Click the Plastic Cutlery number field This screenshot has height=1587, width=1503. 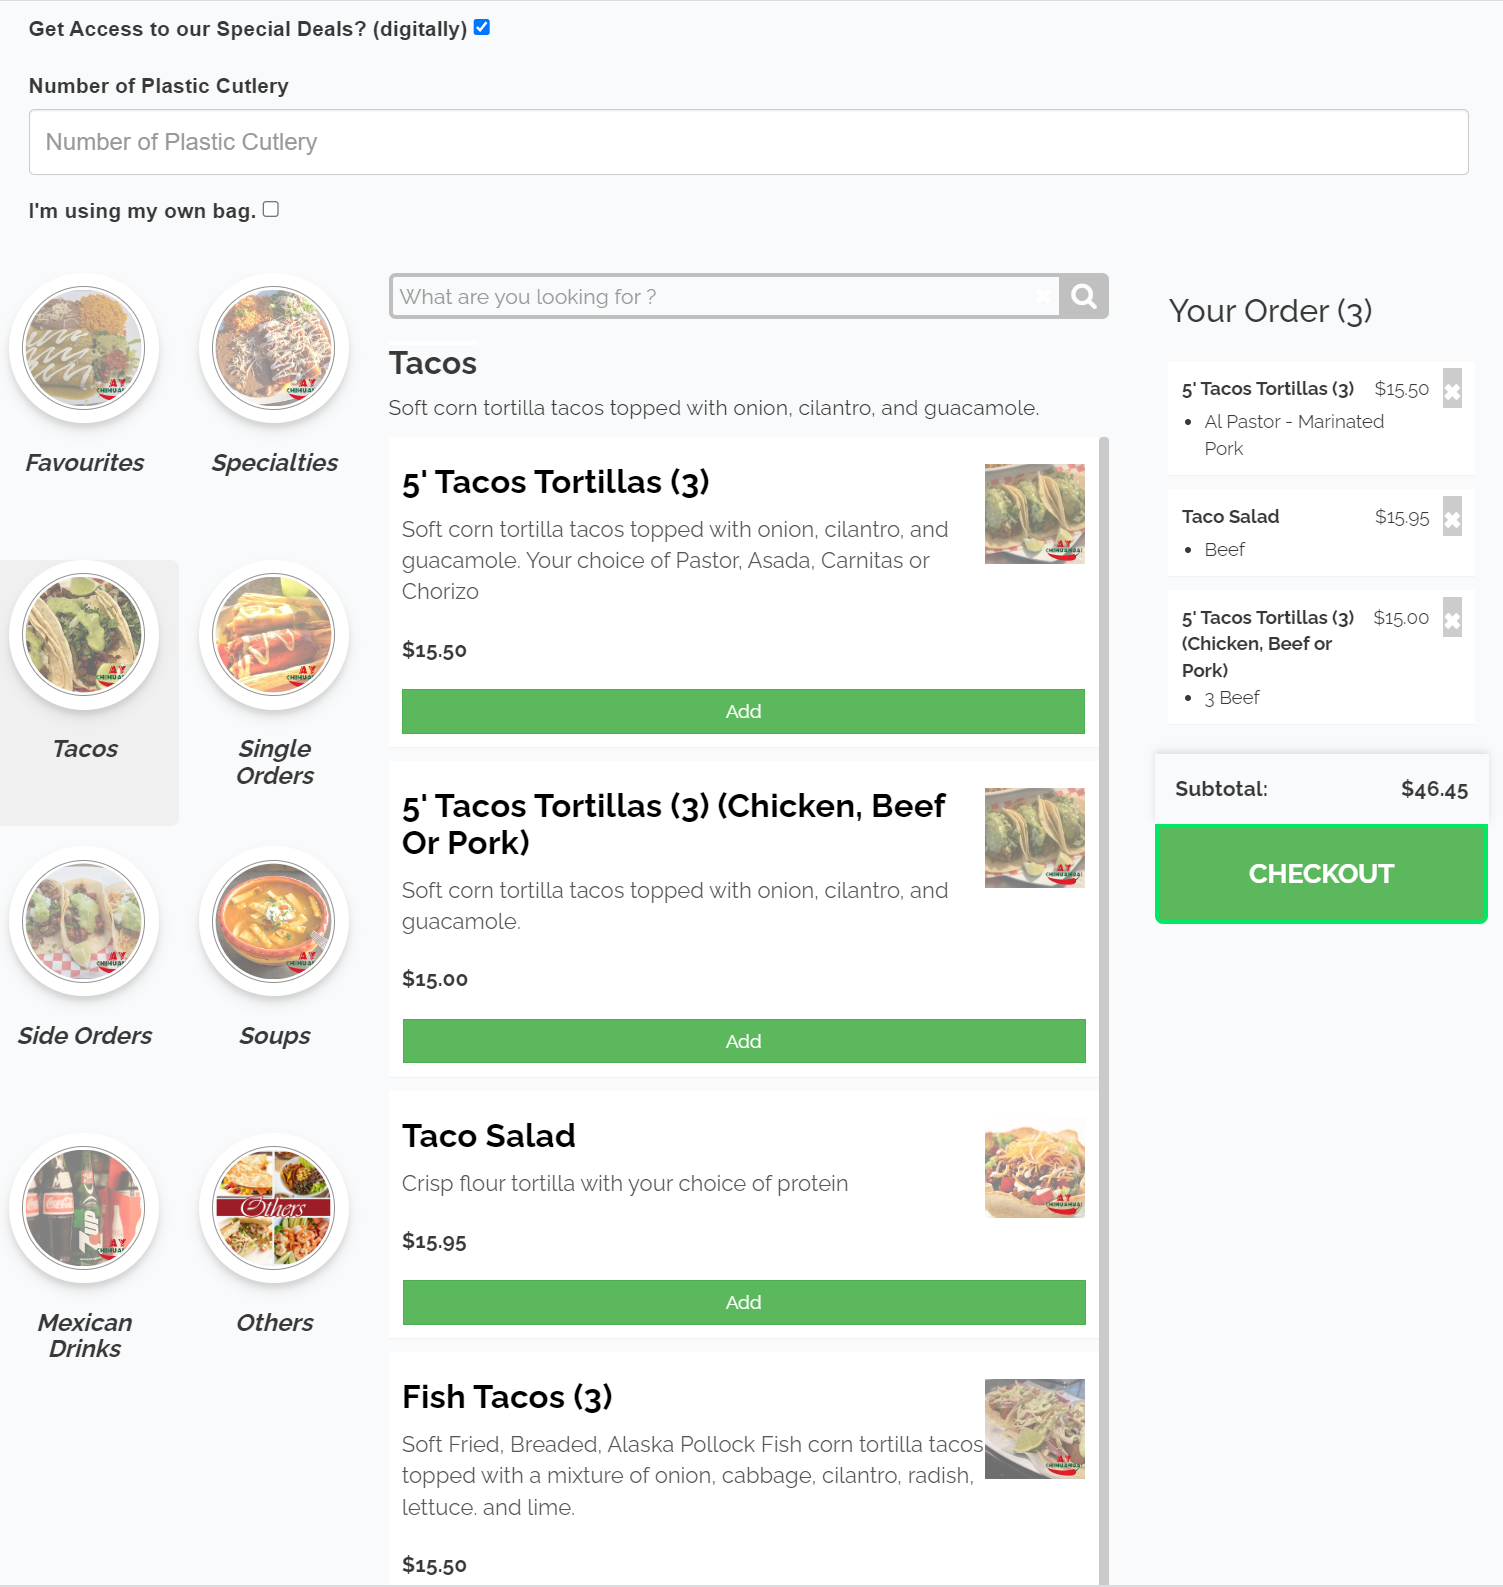[748, 142]
